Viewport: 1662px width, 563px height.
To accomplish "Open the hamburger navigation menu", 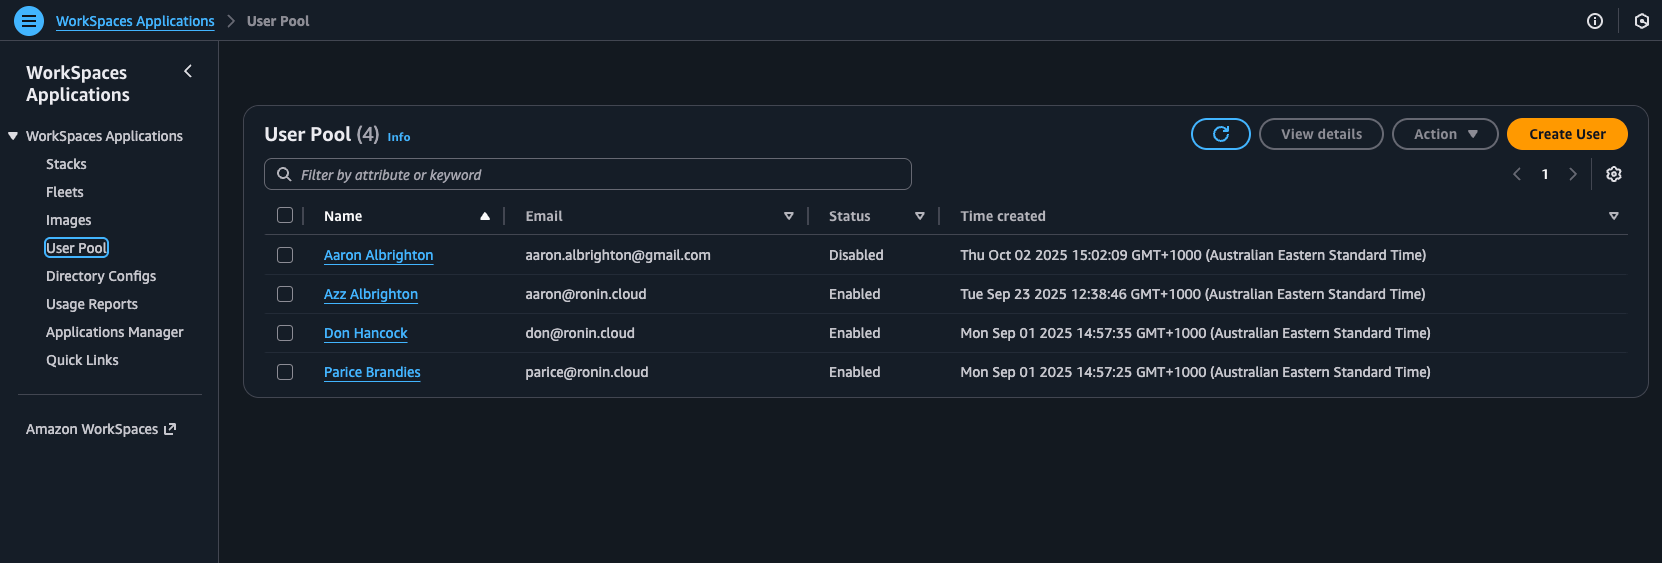I will [x=29, y=20].
